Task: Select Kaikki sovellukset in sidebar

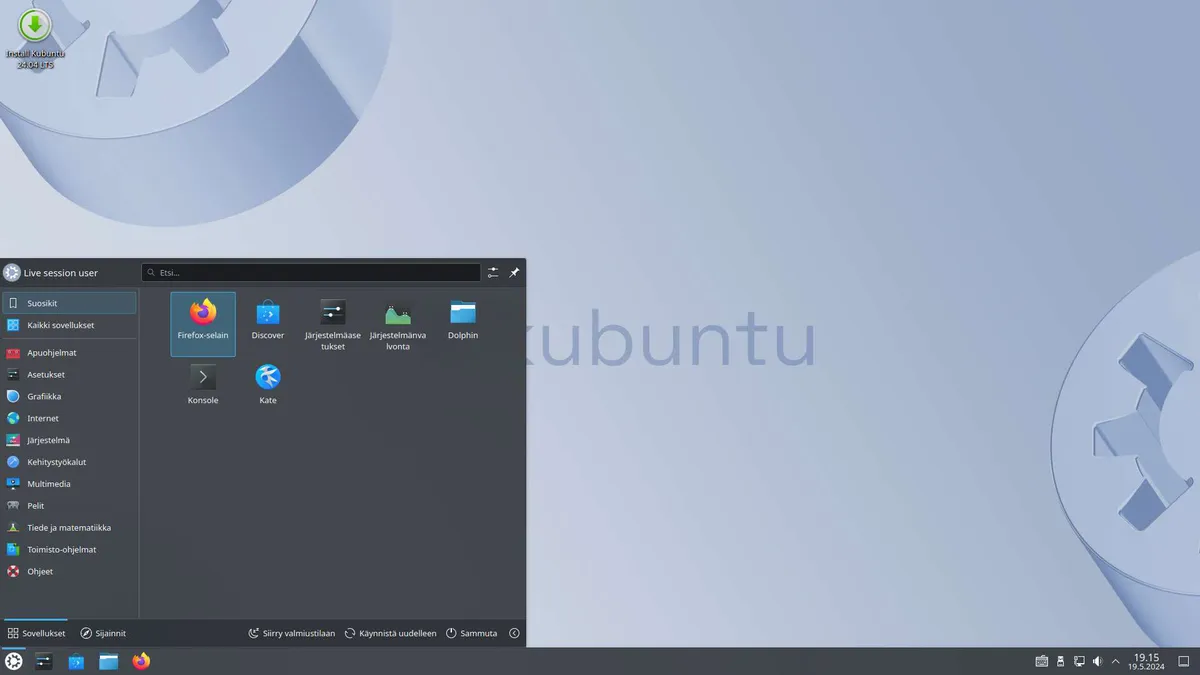Action: coord(61,325)
